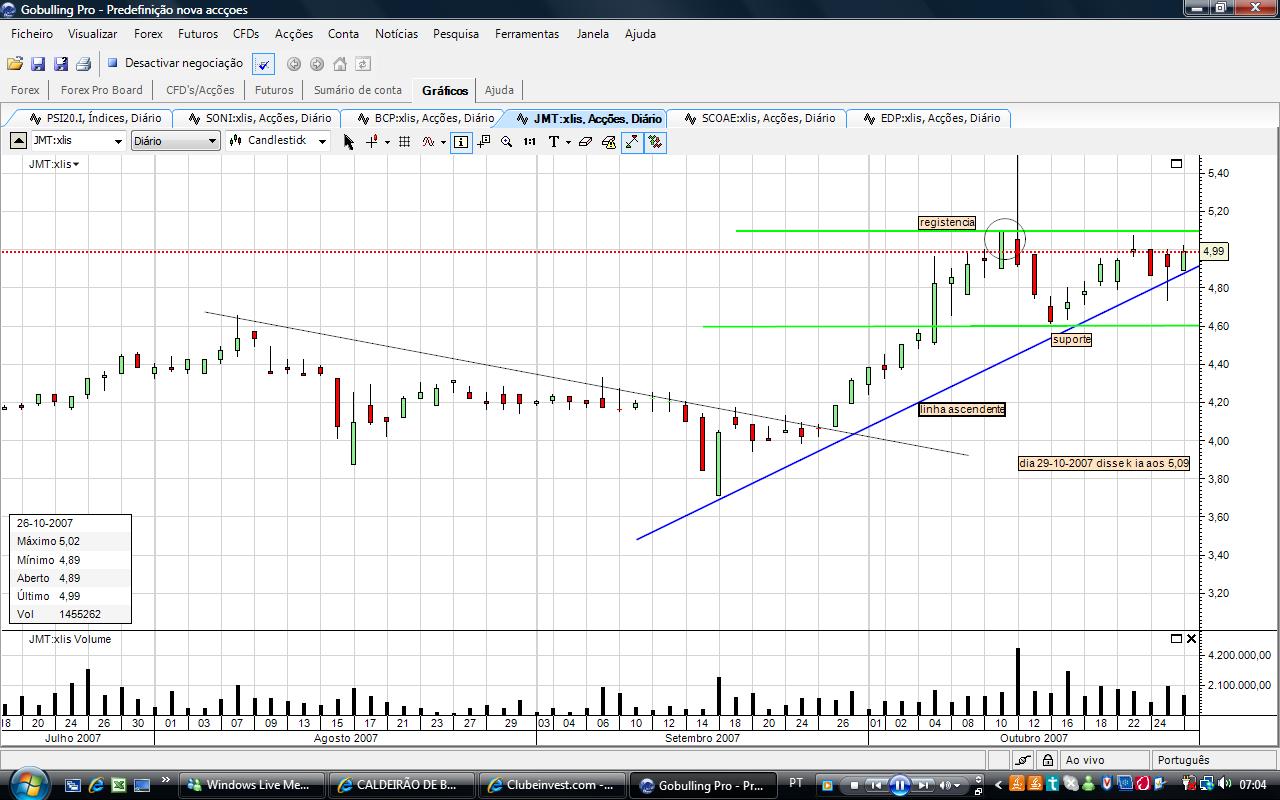
Task: Toggle the trend line scaling button
Action: pyautogui.click(x=632, y=141)
